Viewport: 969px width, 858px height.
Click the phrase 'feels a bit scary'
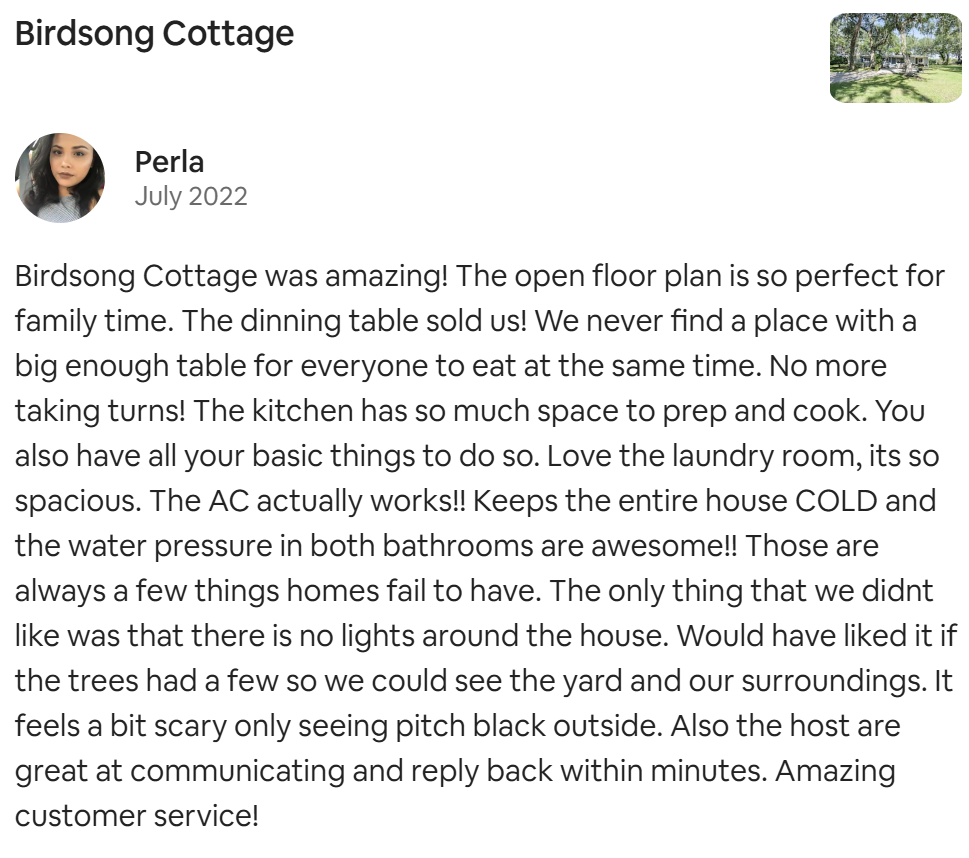tap(121, 726)
